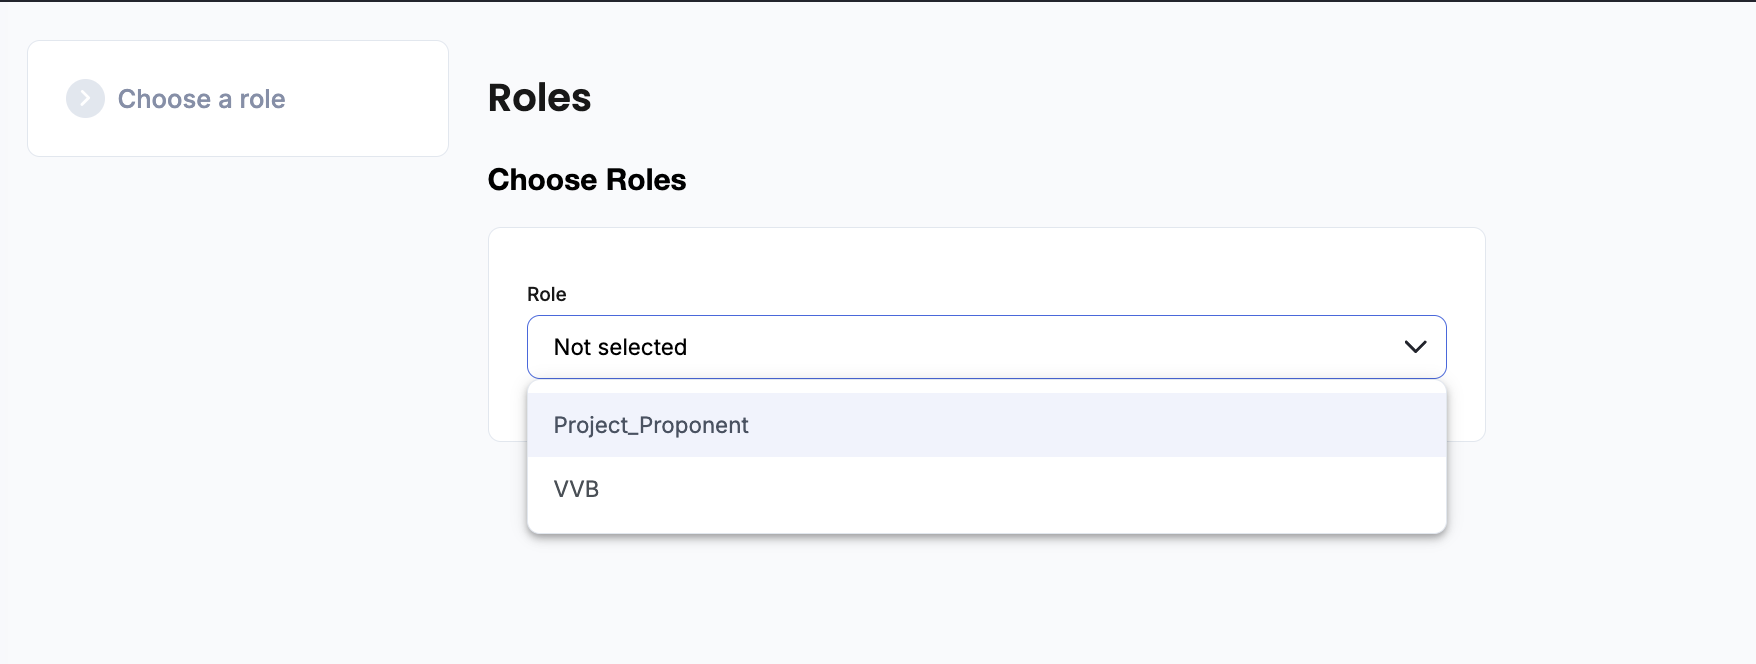This screenshot has height=664, width=1756.
Task: Click the VVB option text
Action: point(577,489)
